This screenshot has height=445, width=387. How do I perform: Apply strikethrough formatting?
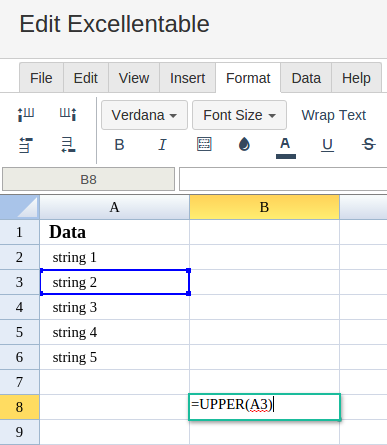pyautogui.click(x=369, y=144)
